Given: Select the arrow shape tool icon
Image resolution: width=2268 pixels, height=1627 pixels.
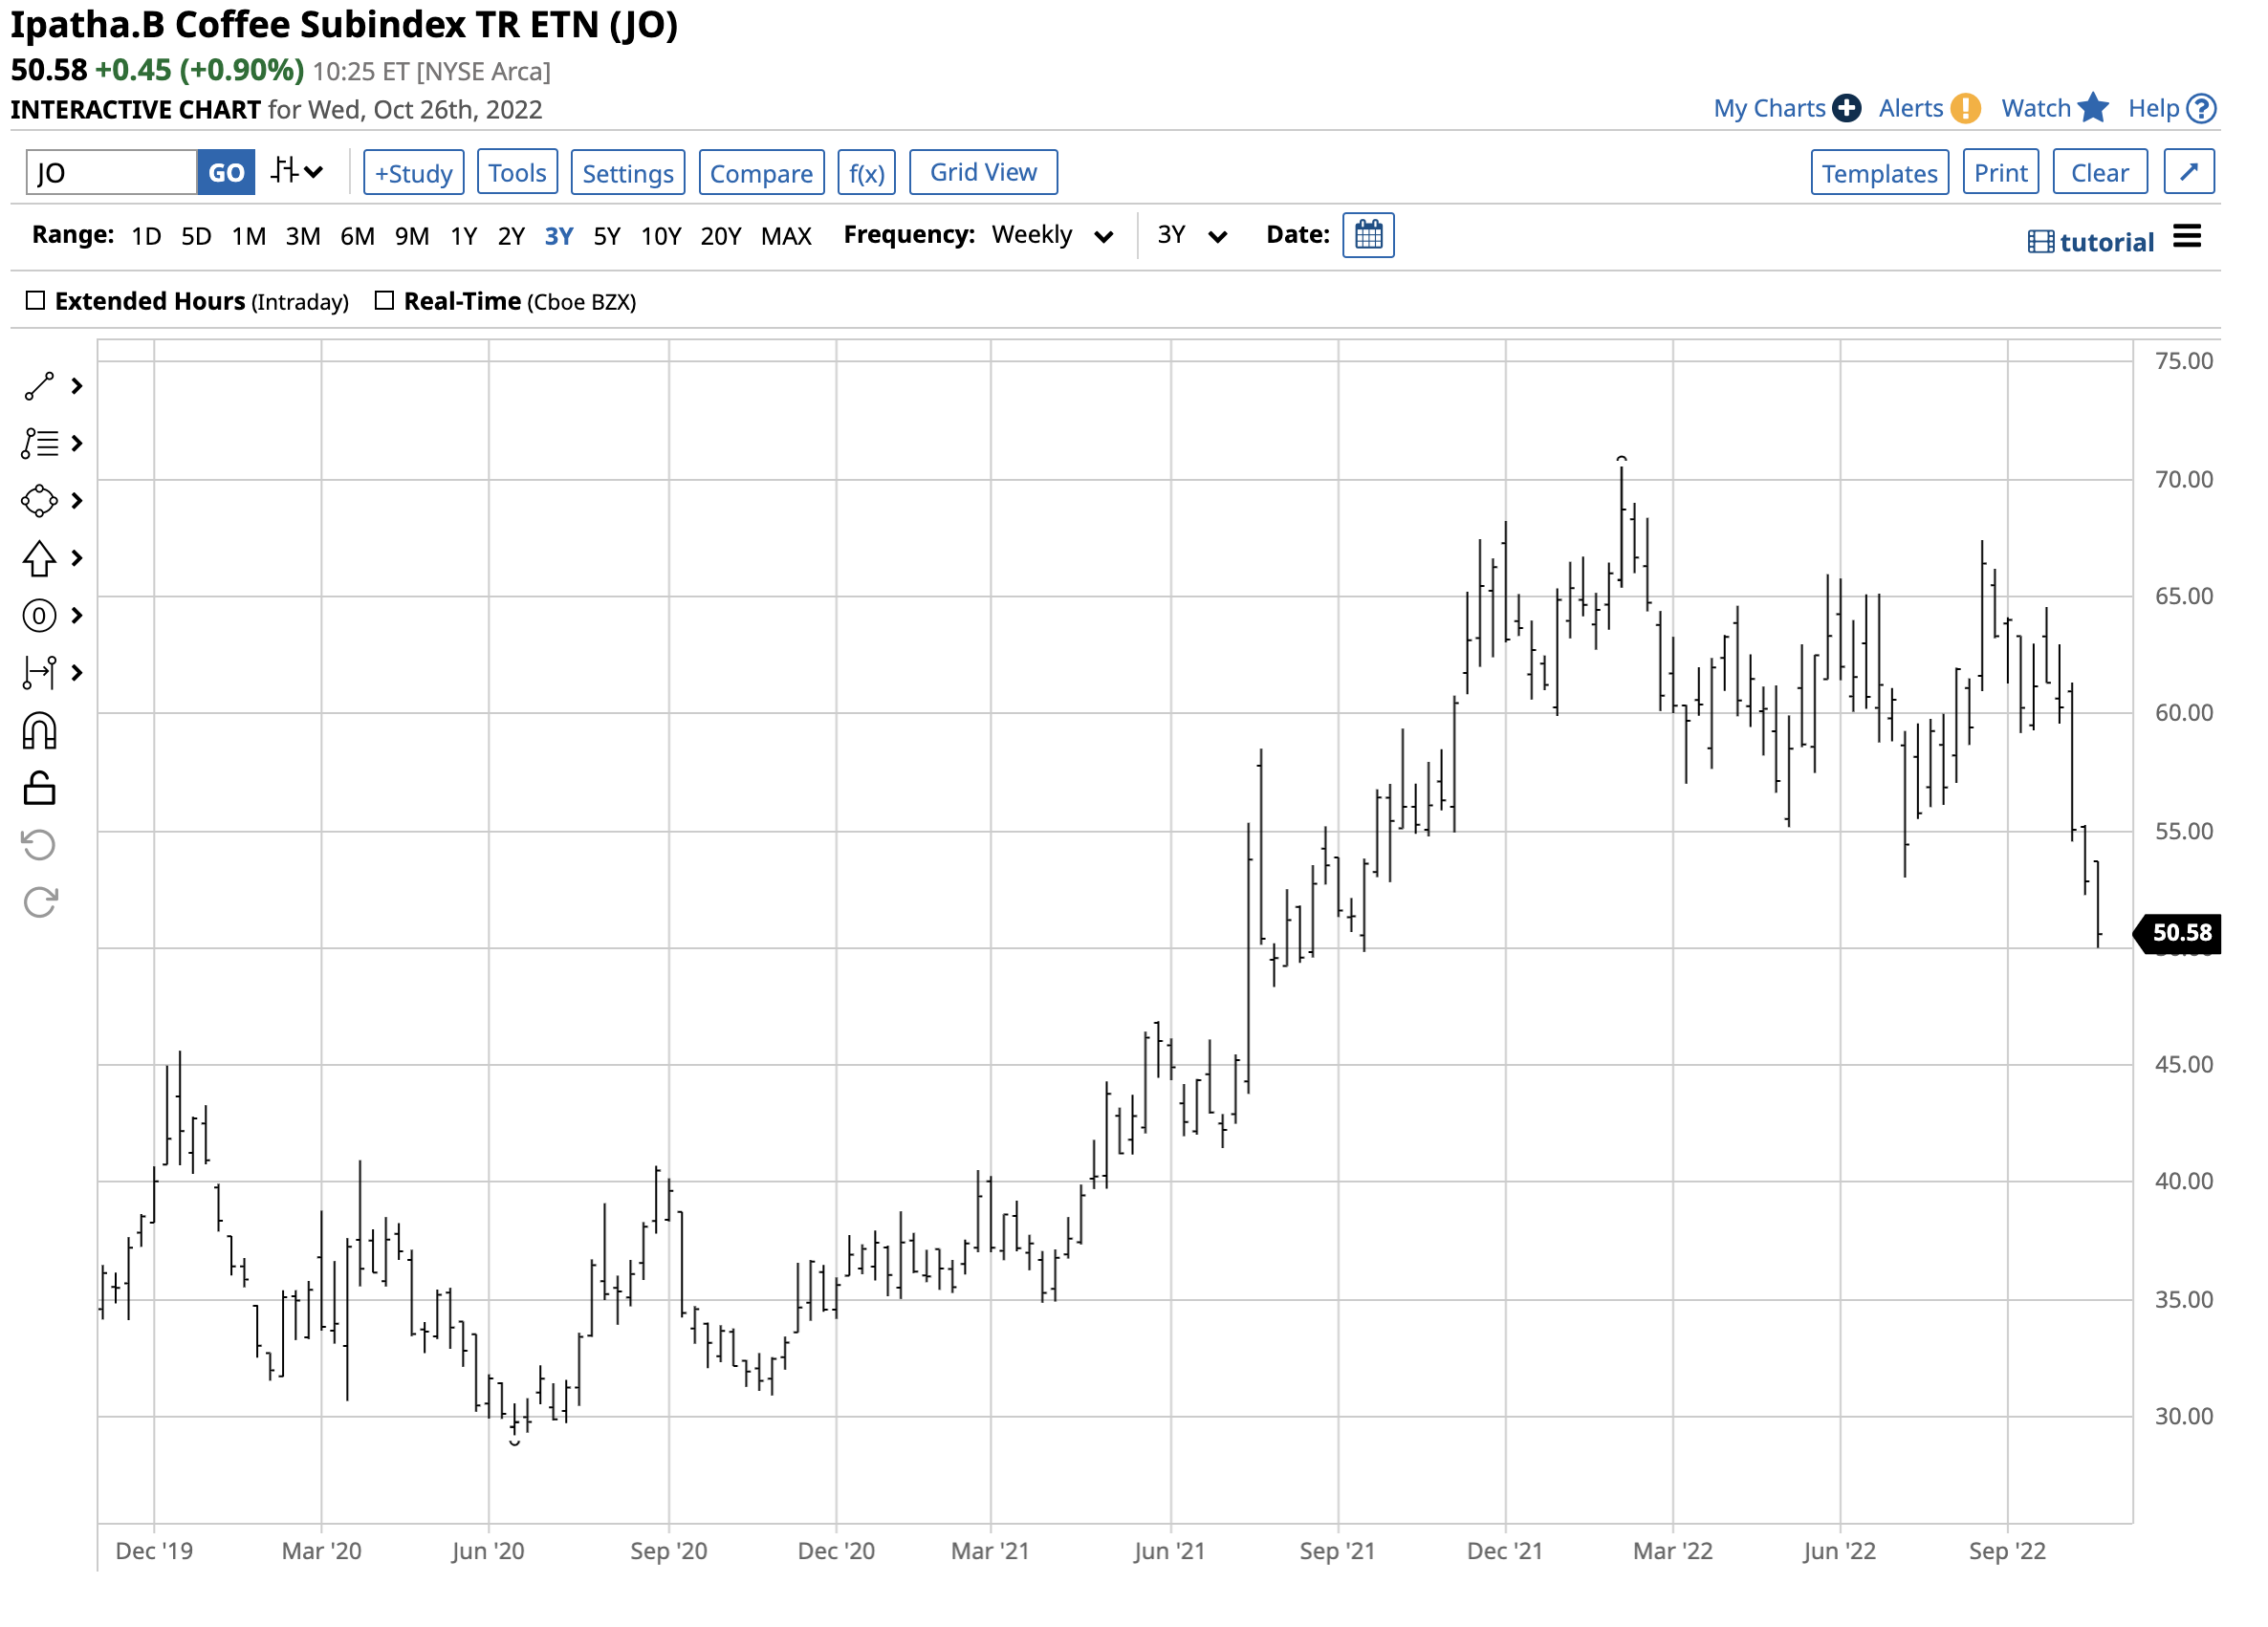Looking at the screenshot, I should (x=39, y=558).
